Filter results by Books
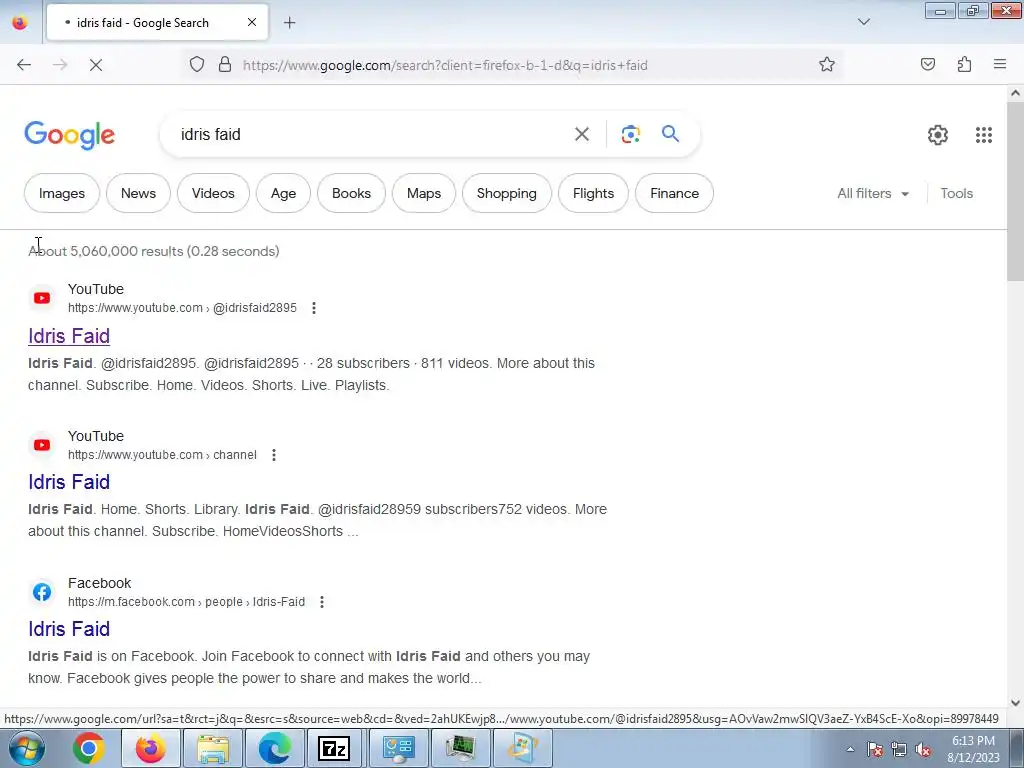The height and width of the screenshot is (768, 1024). pyautogui.click(x=351, y=193)
